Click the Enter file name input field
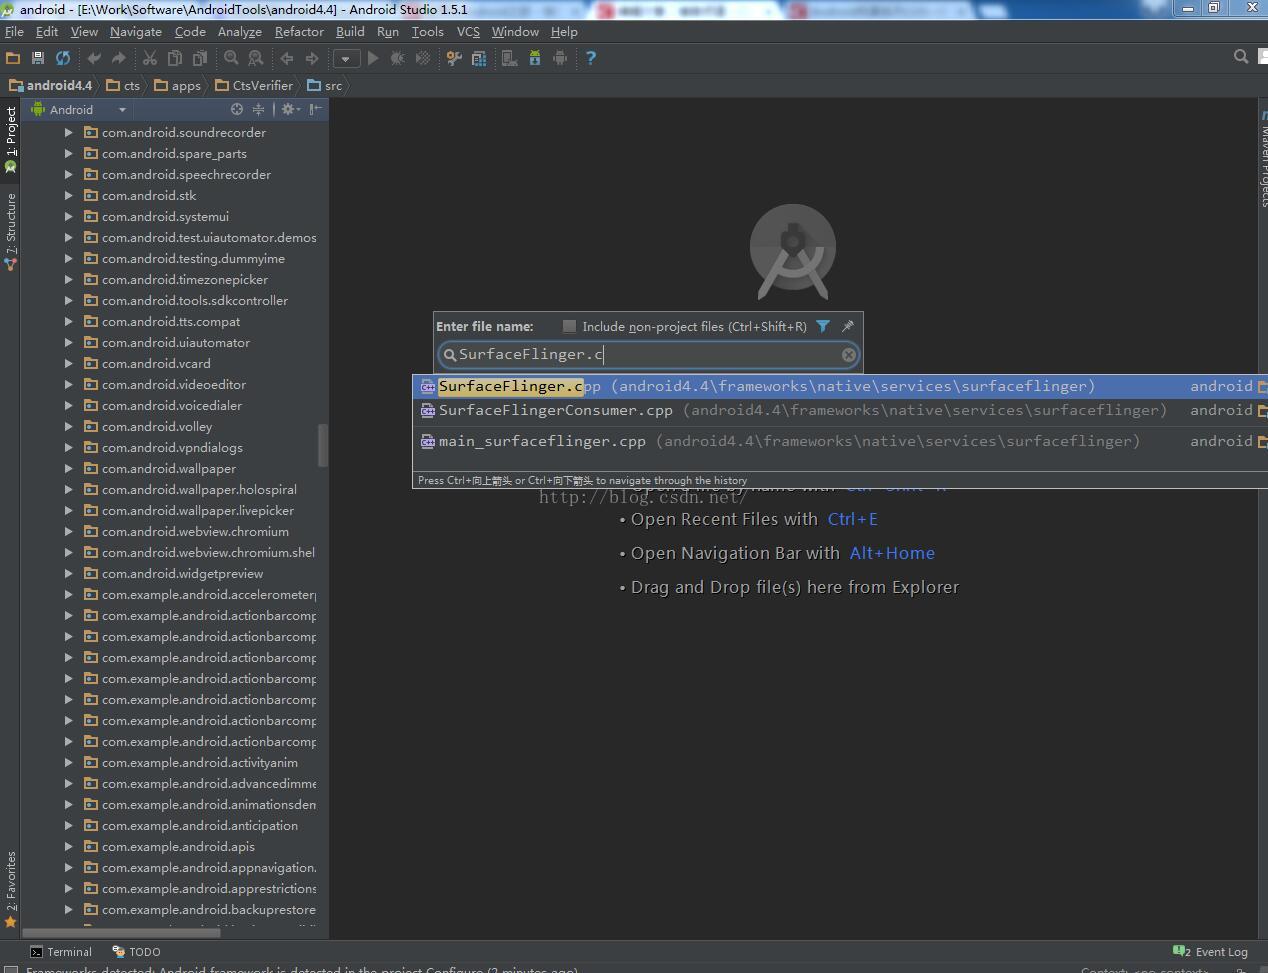 pyautogui.click(x=648, y=354)
